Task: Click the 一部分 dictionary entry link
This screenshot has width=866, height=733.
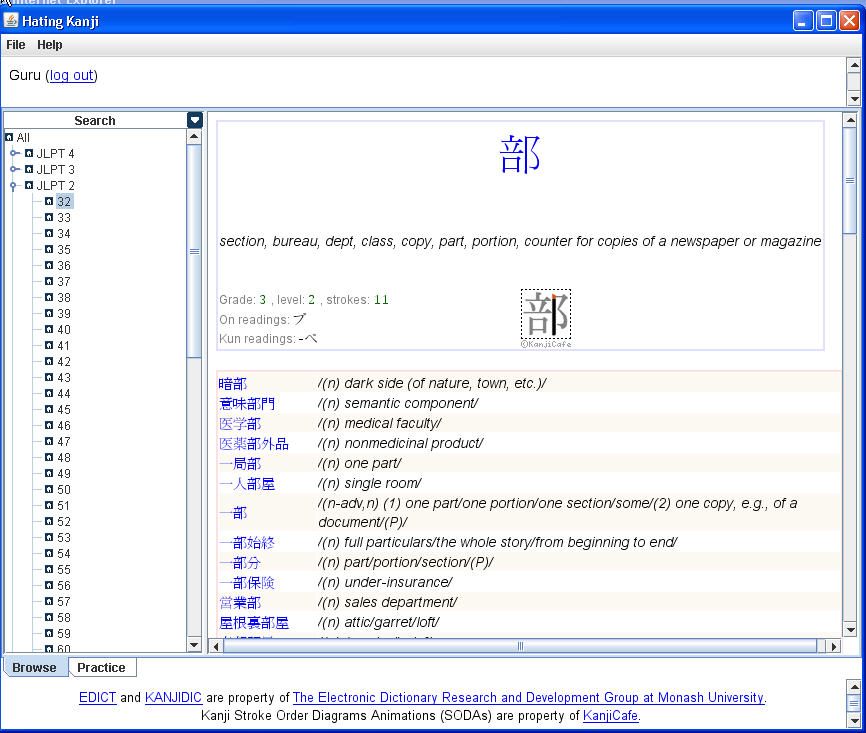Action: tap(240, 562)
